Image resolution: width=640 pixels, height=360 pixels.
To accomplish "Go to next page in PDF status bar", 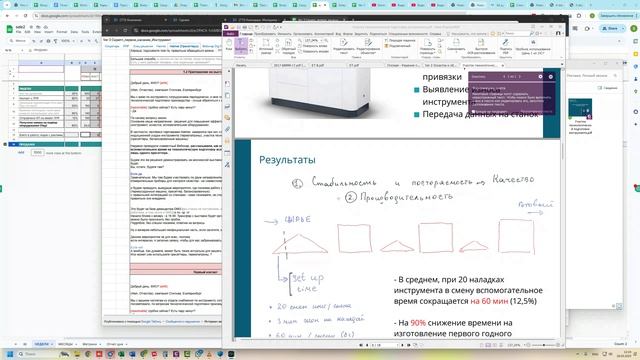I will (x=402, y=345).
